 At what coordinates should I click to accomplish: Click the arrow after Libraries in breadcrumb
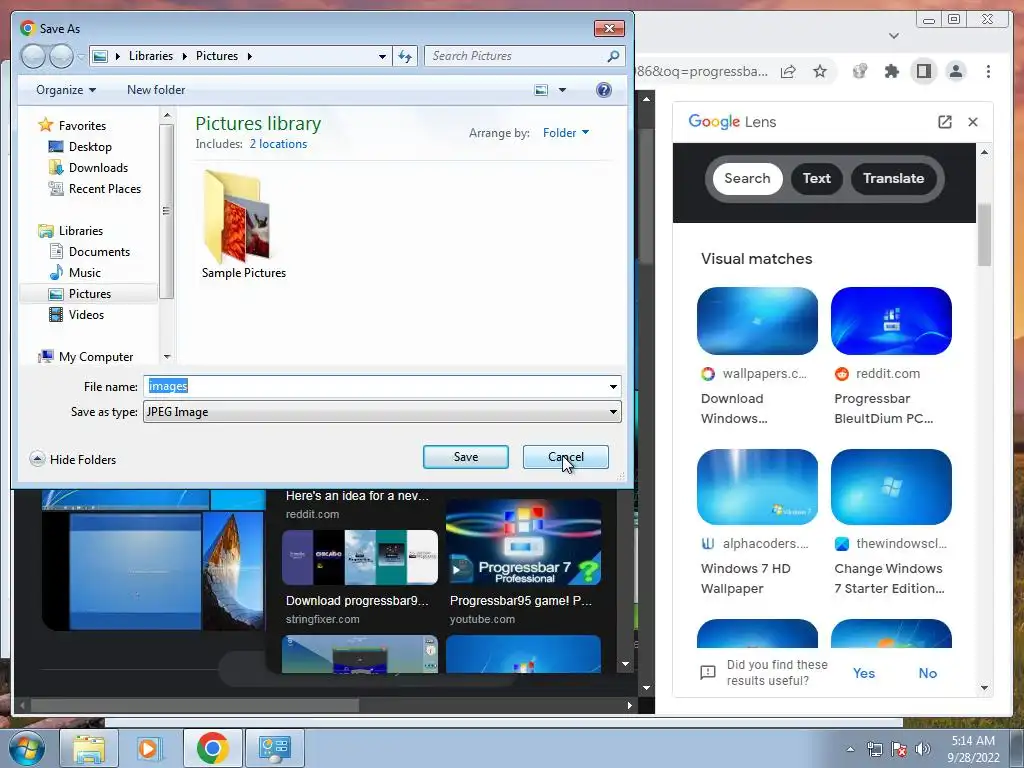click(184, 56)
